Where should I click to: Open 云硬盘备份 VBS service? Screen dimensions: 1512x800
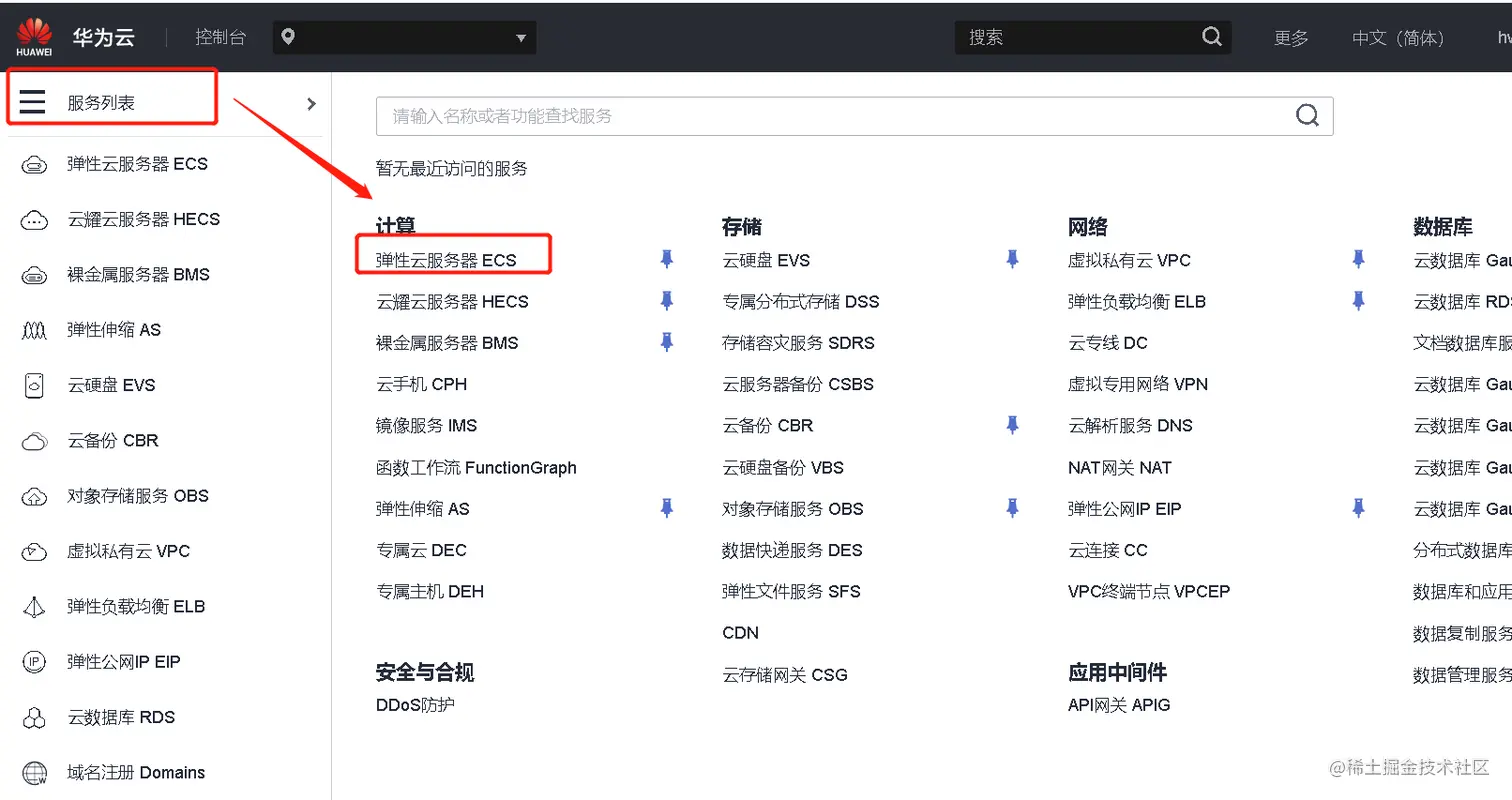783,467
